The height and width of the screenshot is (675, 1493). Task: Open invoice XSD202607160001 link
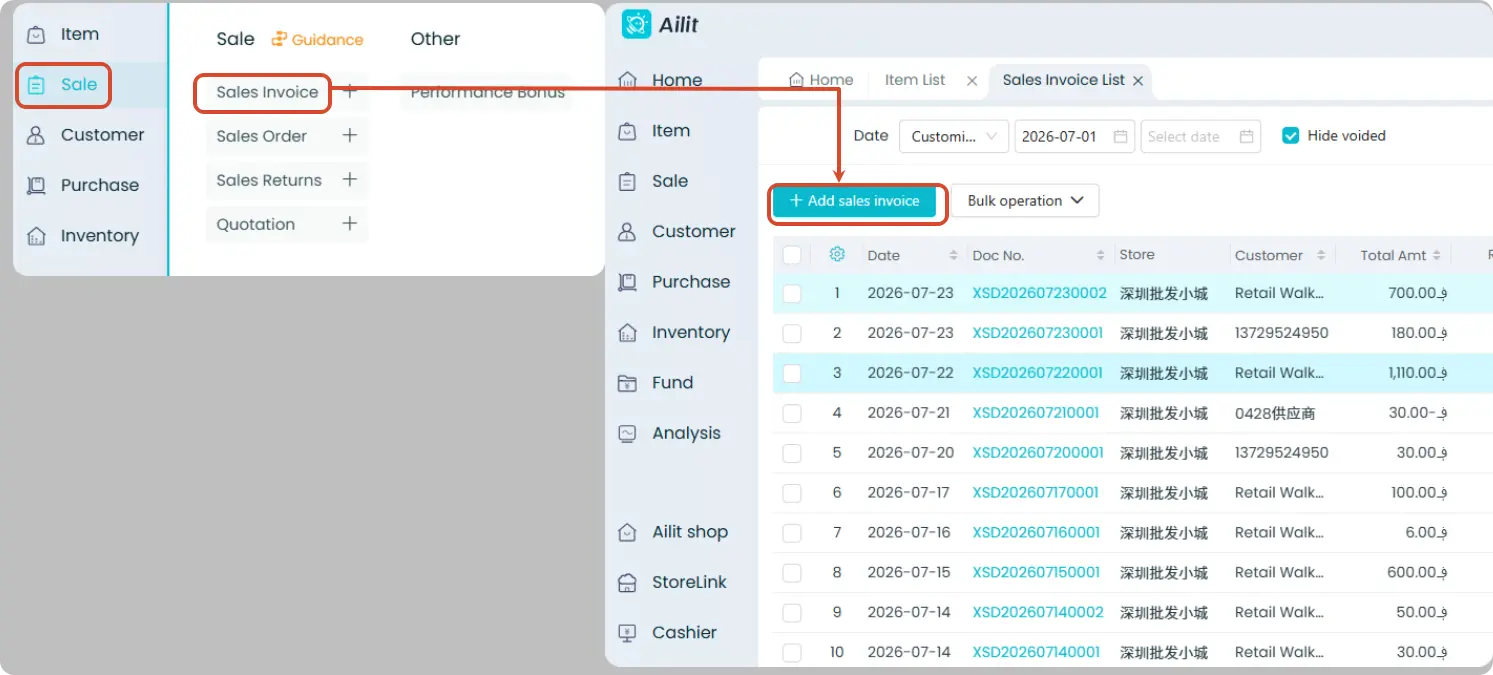pos(1035,533)
